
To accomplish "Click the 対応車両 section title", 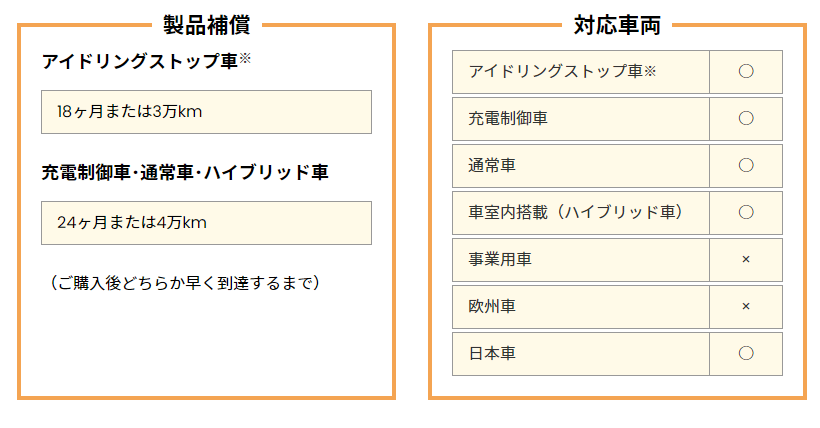I will 617,25.
